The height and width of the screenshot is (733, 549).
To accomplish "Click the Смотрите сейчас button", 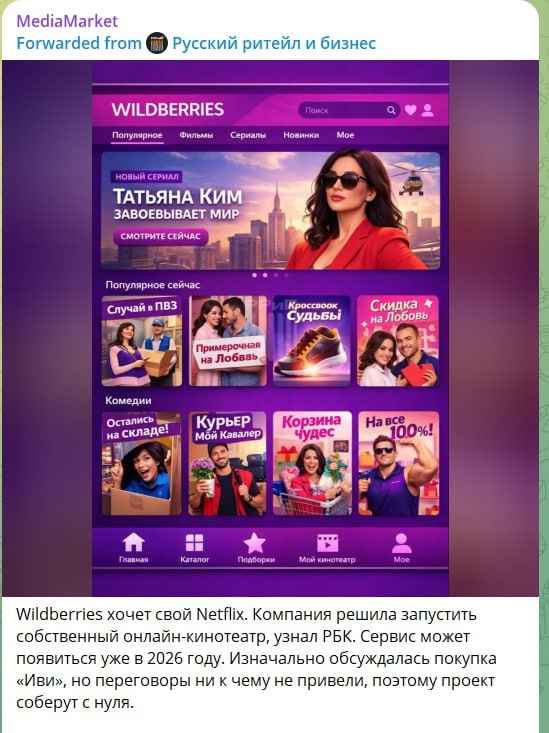I will 160,237.
